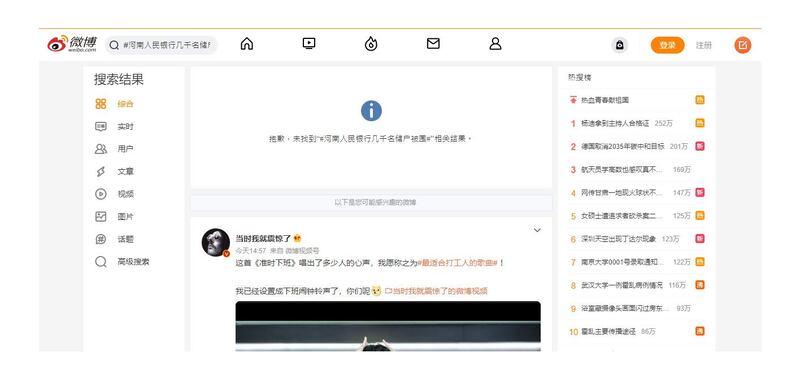
Task: Open hashtag #最适合打工人的歌曲#
Action: tap(457, 263)
